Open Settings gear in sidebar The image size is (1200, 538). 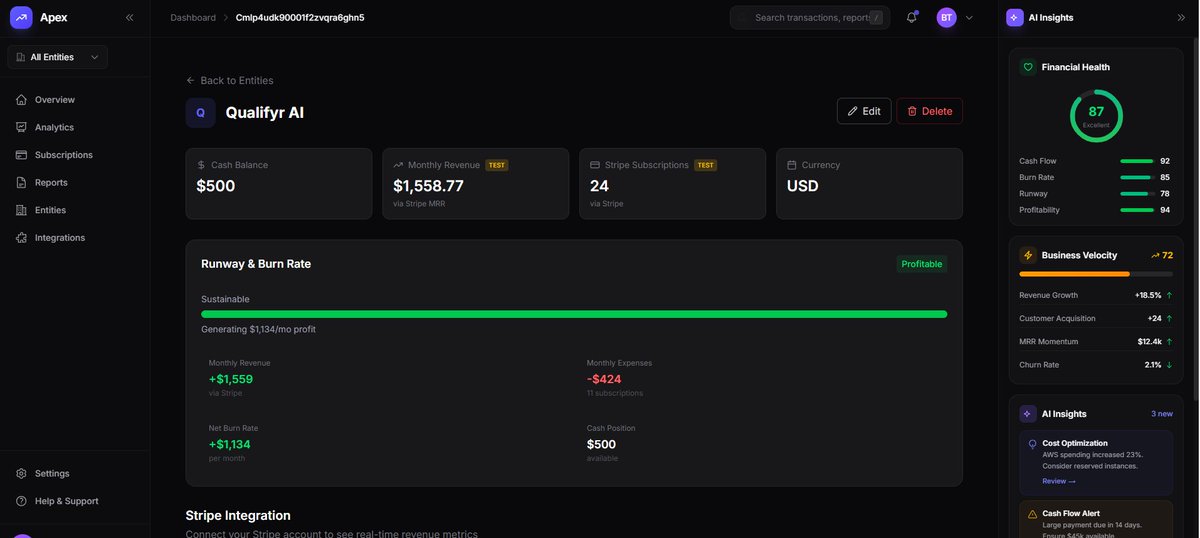point(75,473)
